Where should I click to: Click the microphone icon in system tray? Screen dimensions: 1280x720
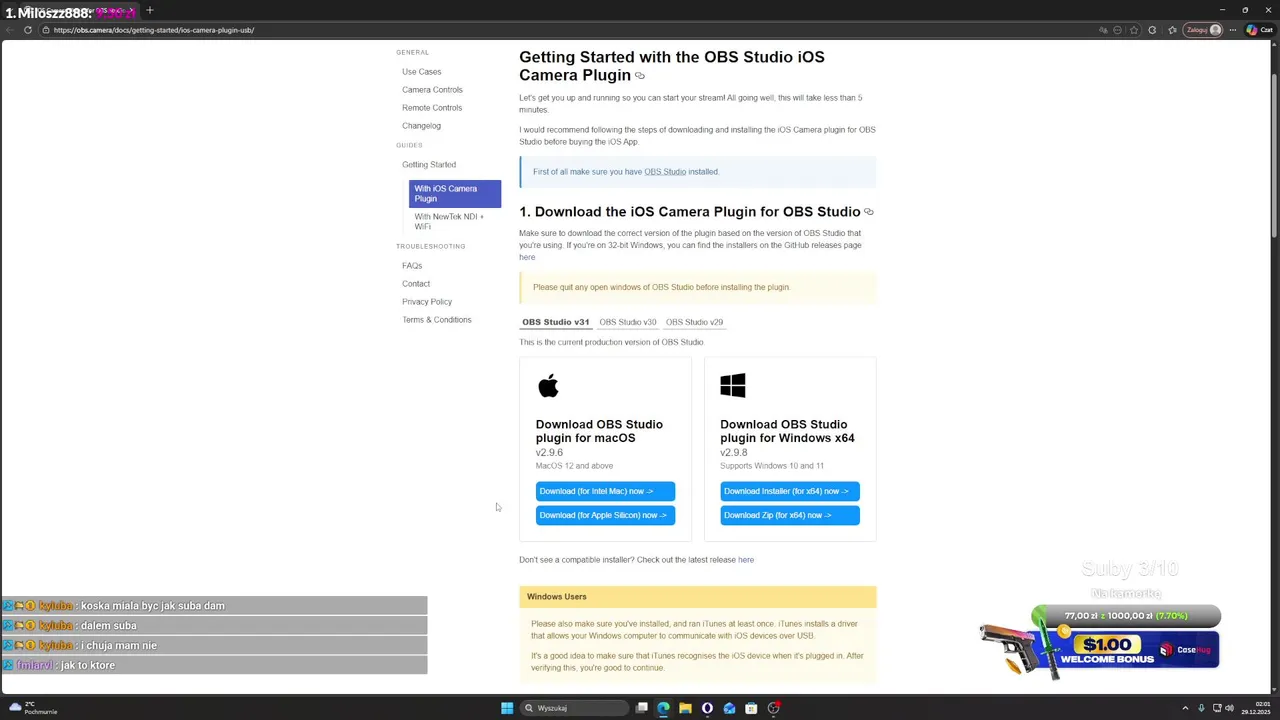tap(1201, 708)
